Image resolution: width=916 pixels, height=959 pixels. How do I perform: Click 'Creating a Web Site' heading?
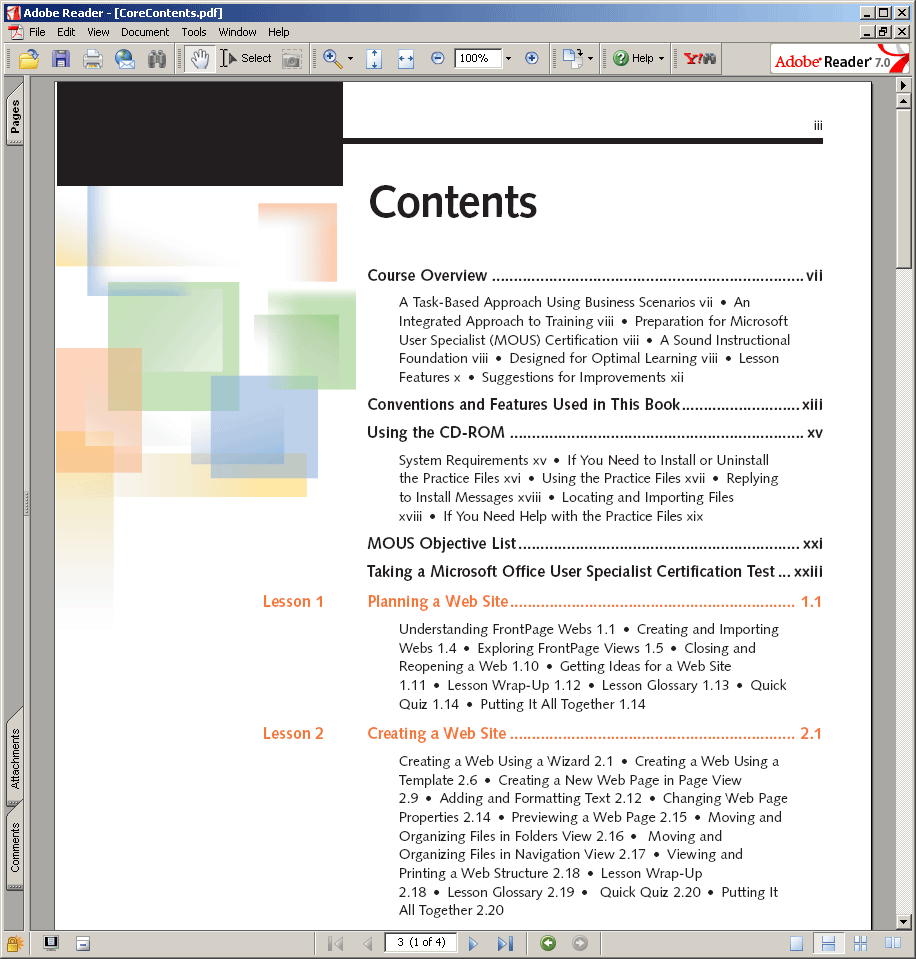pos(595,733)
